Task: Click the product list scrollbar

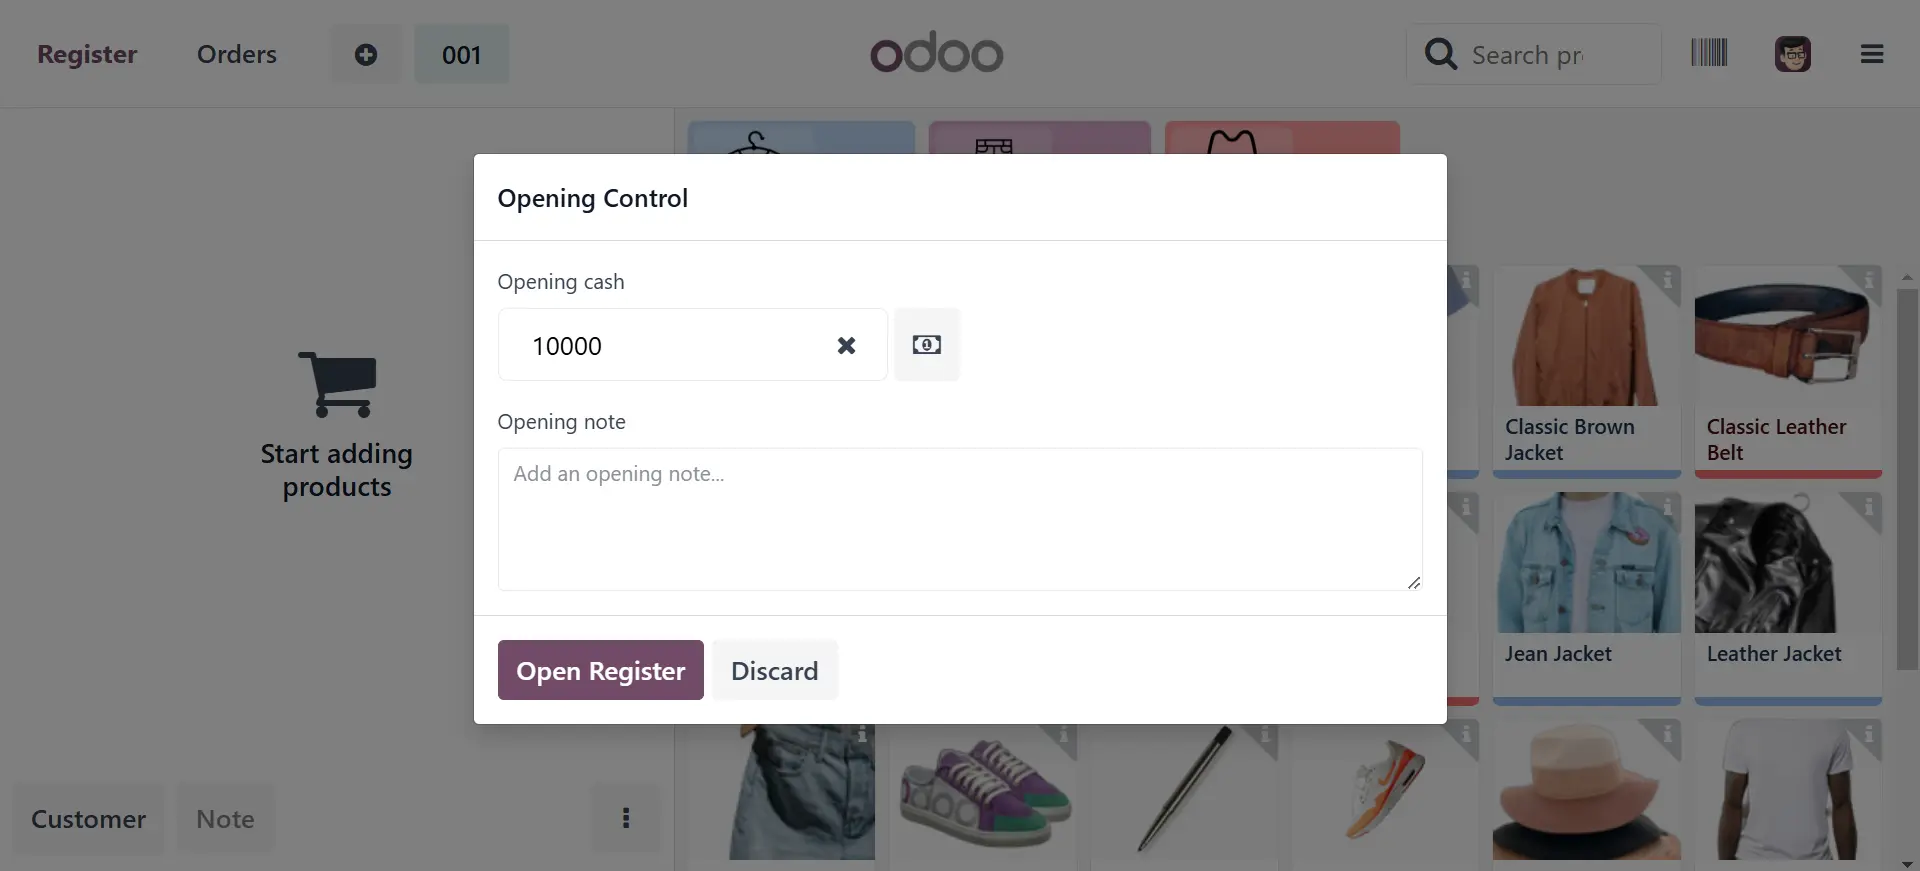Action: coord(1907,480)
